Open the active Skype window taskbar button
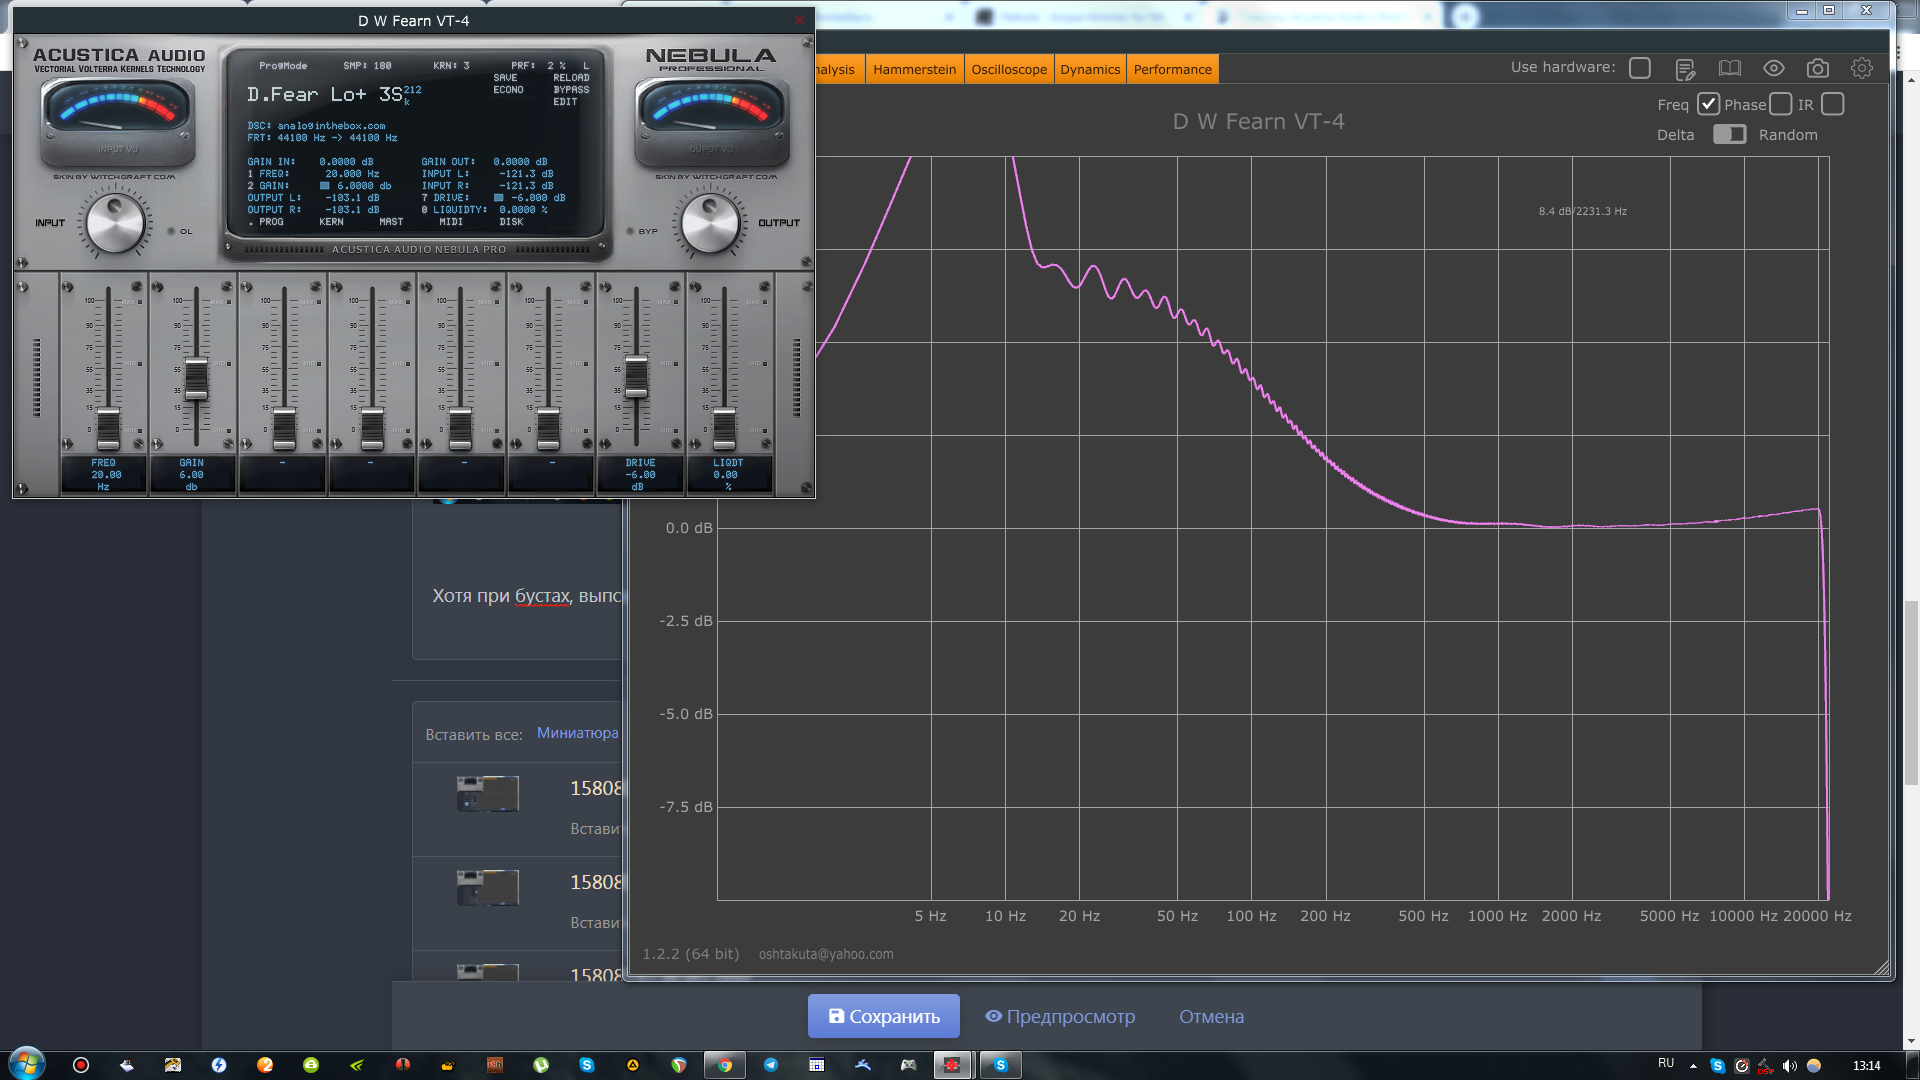Viewport: 1920px width, 1080px height. click(1000, 1065)
